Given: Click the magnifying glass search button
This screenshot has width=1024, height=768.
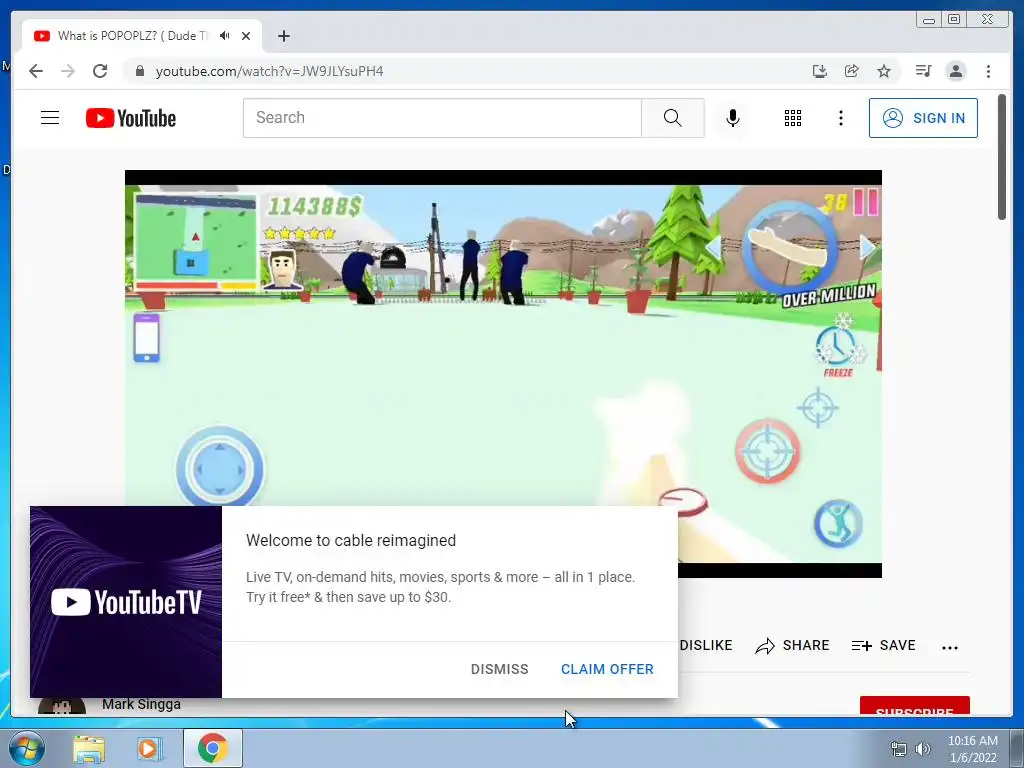Looking at the screenshot, I should point(673,118).
